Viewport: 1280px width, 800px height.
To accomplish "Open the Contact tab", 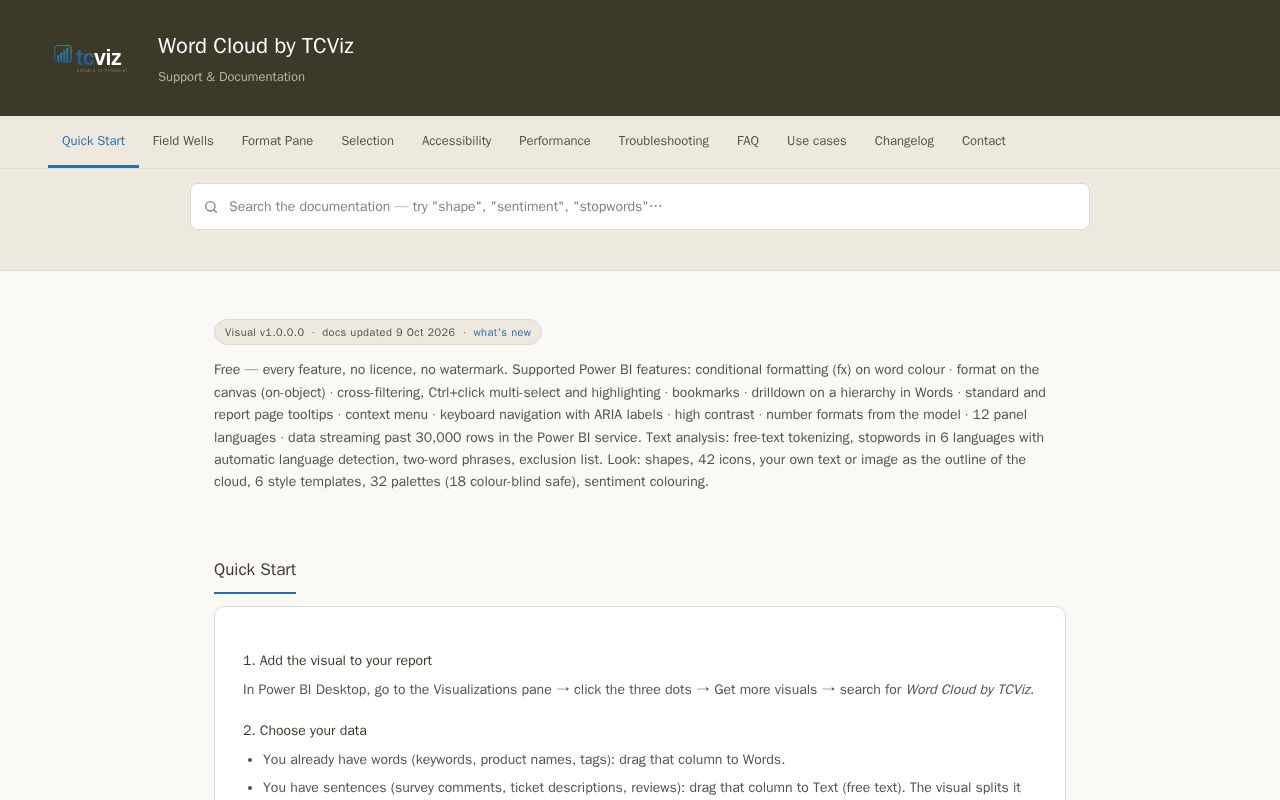I will click(x=984, y=141).
